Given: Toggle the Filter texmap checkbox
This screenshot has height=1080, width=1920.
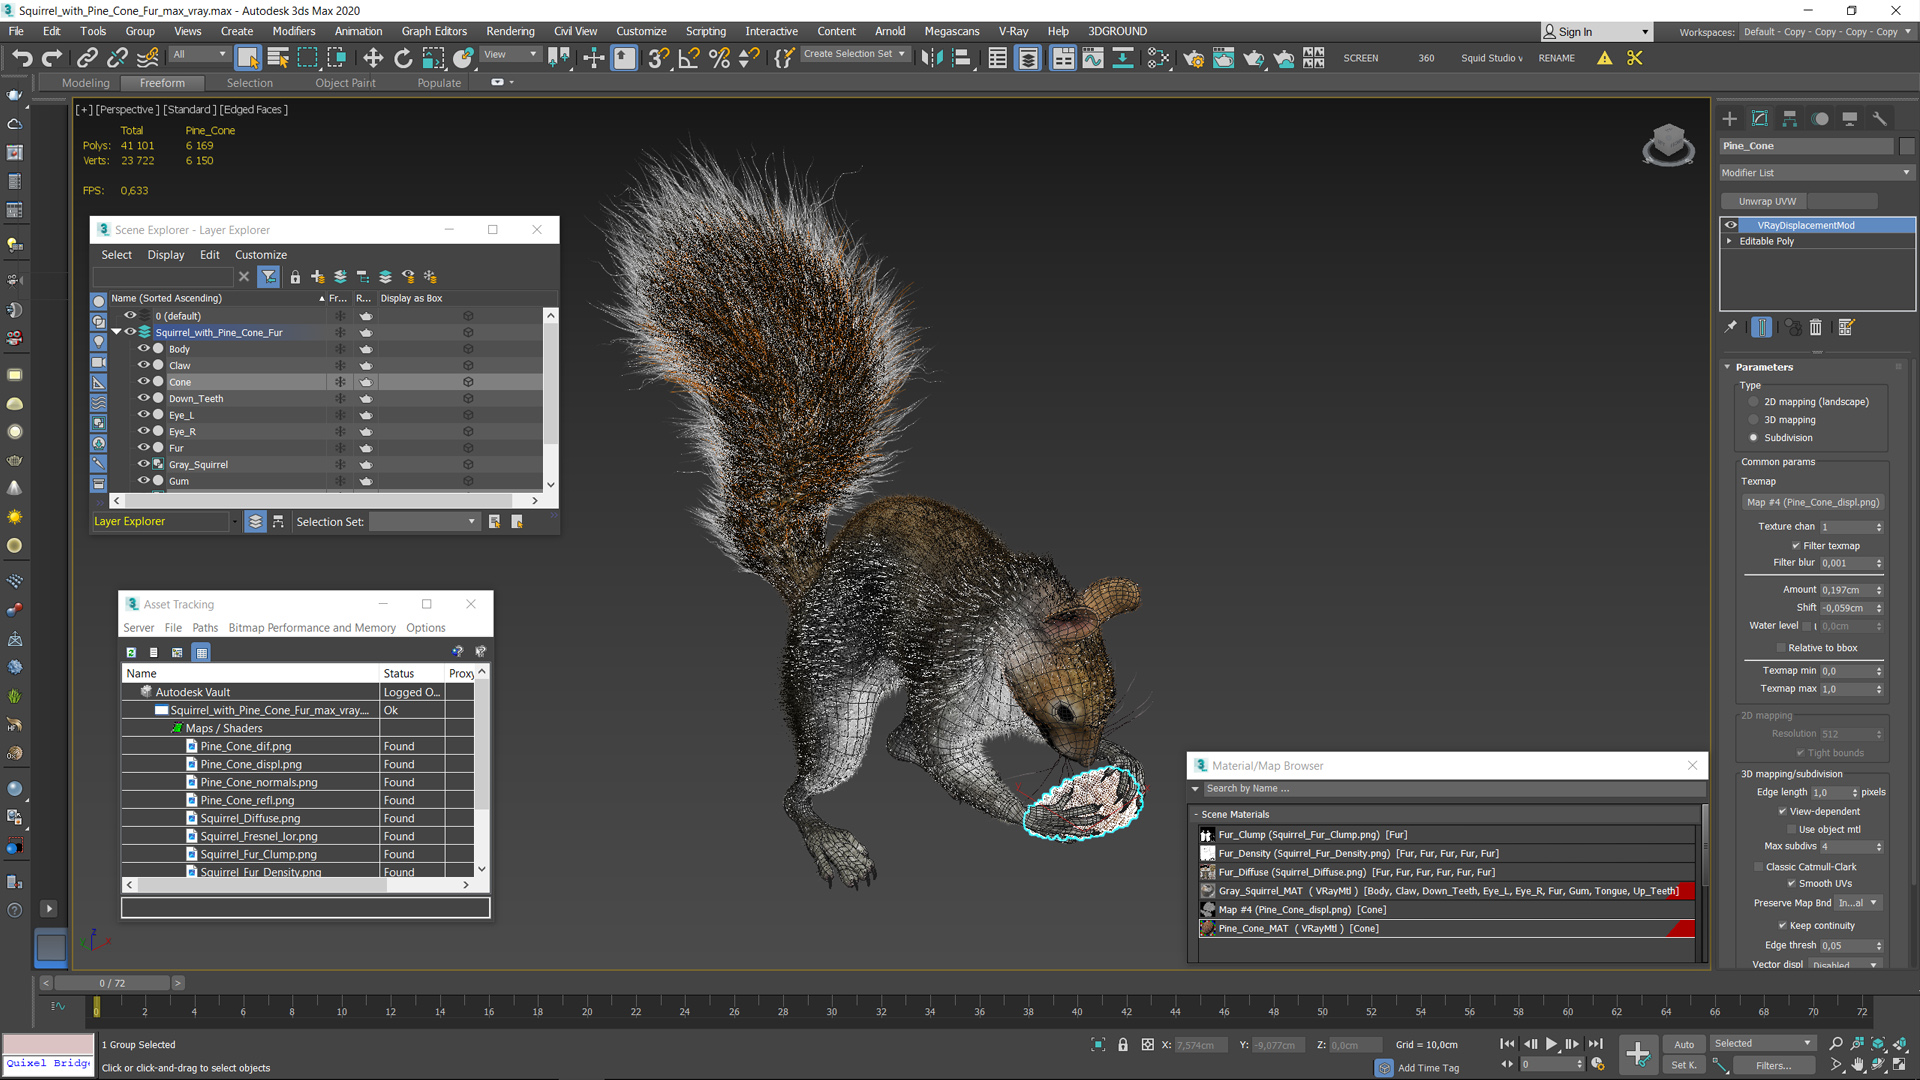Looking at the screenshot, I should tap(1796, 546).
